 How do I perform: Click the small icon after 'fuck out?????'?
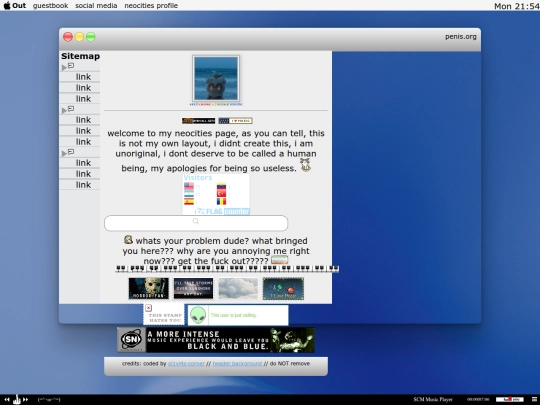point(280,260)
